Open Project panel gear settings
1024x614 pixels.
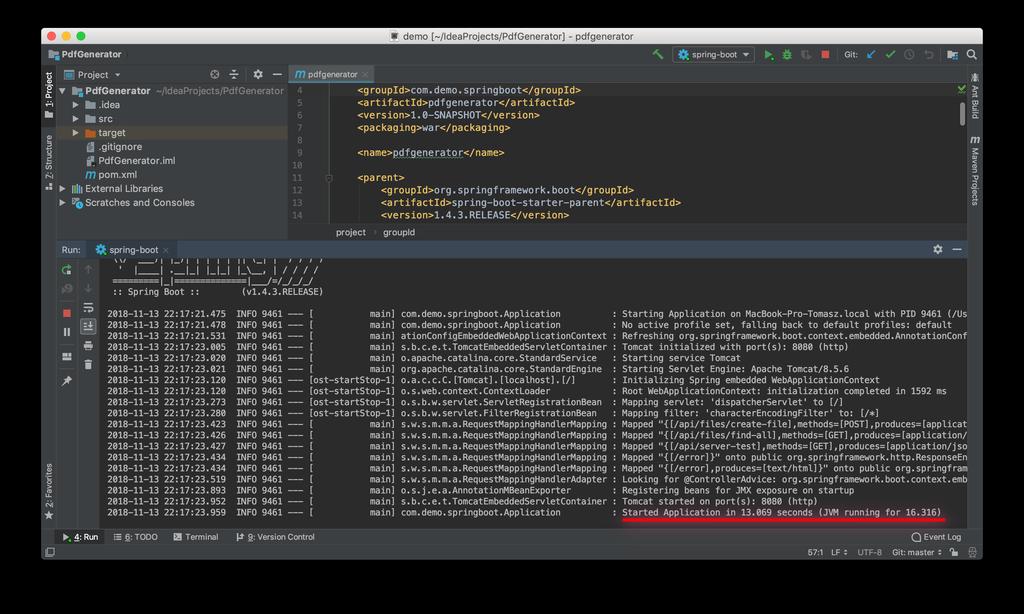click(258, 74)
